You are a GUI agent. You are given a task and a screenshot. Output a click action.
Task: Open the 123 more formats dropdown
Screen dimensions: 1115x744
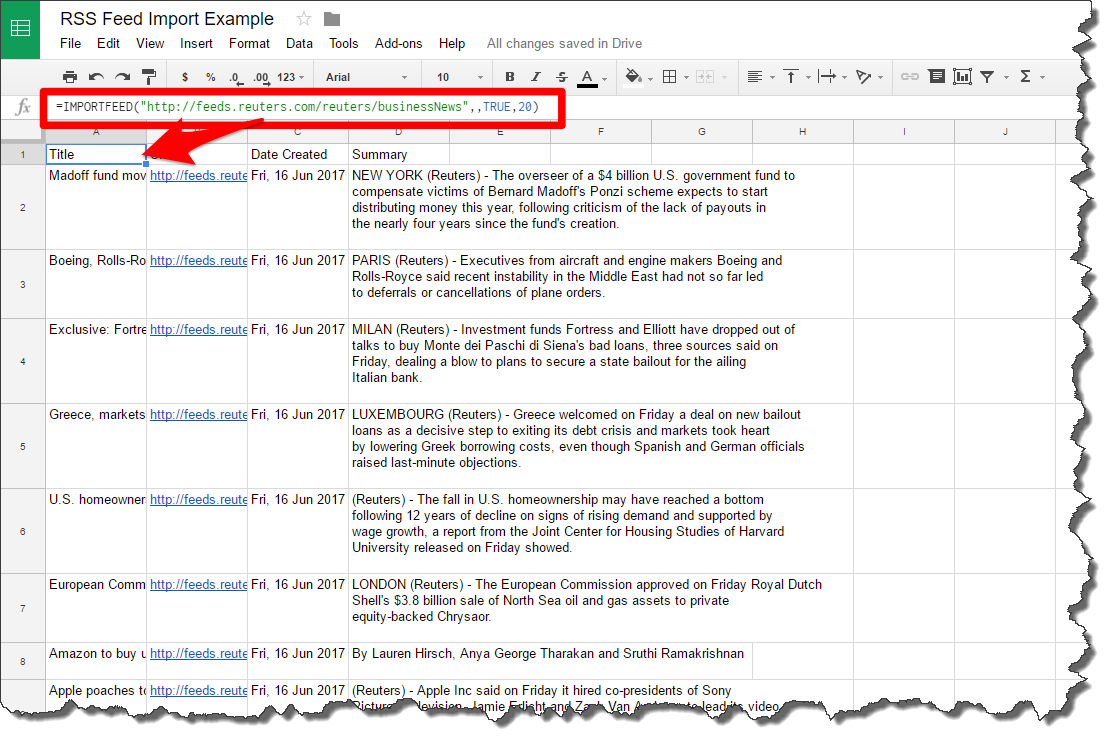[x=290, y=77]
